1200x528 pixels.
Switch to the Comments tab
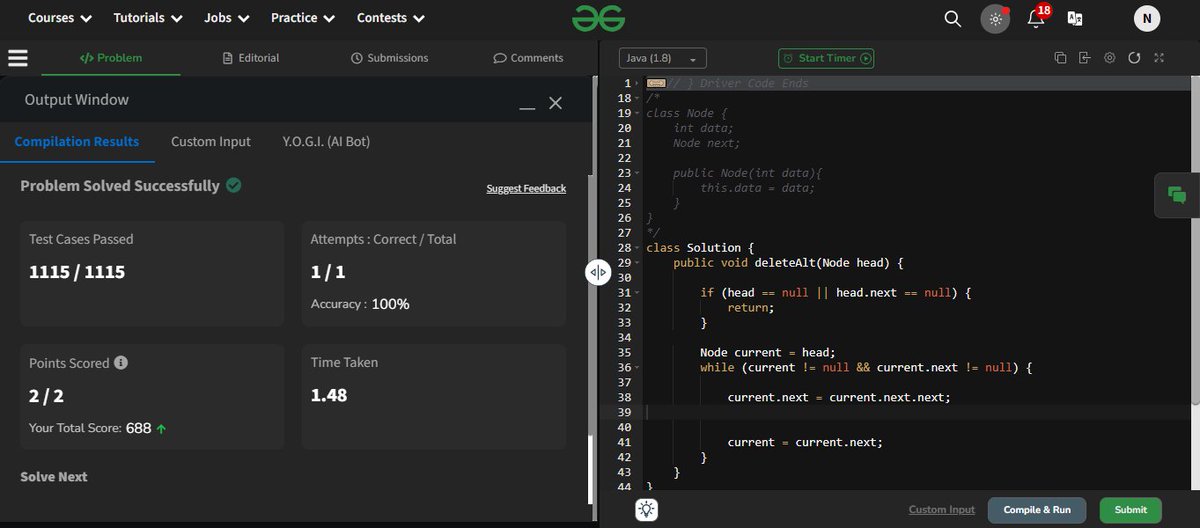pyautogui.click(x=528, y=58)
